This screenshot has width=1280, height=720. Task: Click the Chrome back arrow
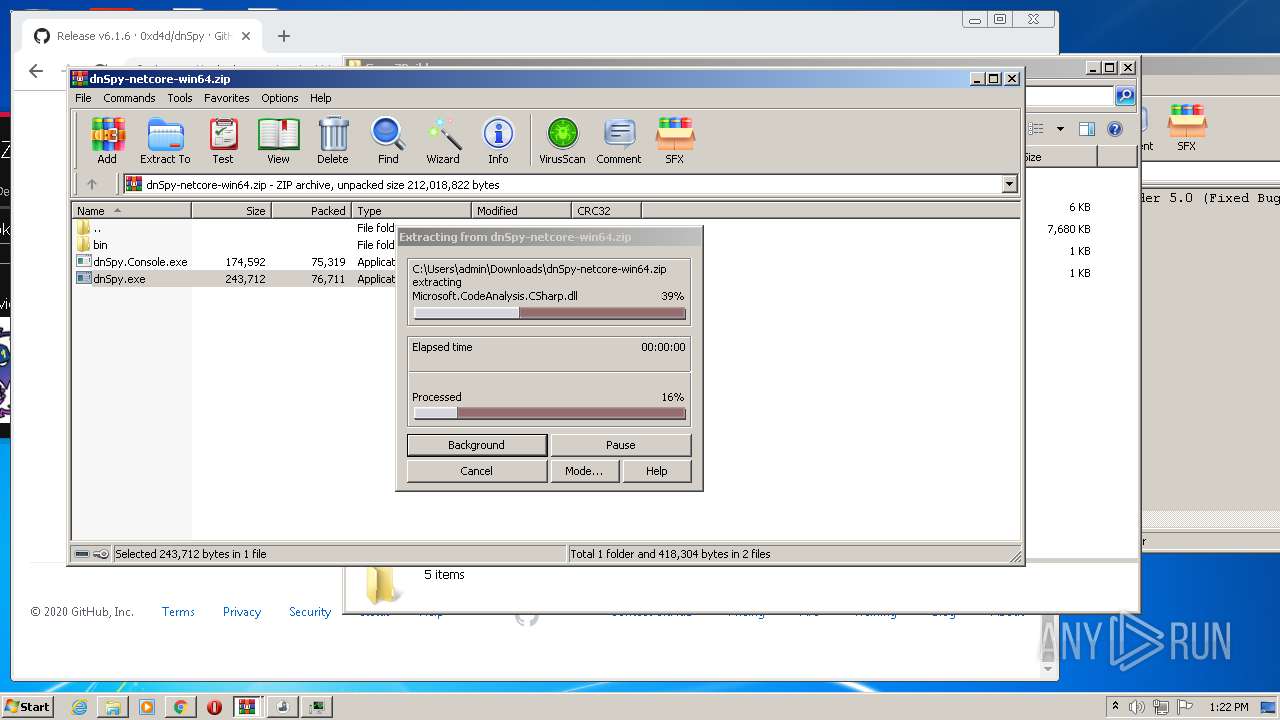point(36,70)
